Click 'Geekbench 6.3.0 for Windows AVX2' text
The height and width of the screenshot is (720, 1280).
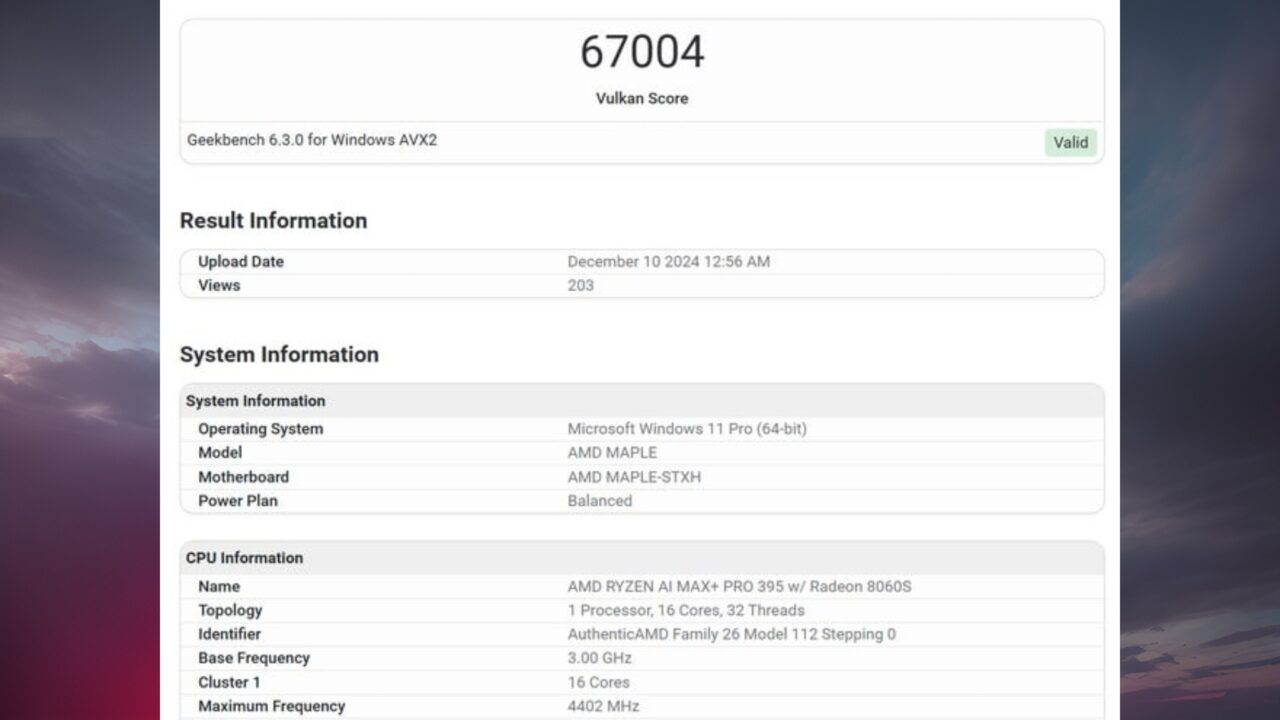pyautogui.click(x=312, y=140)
